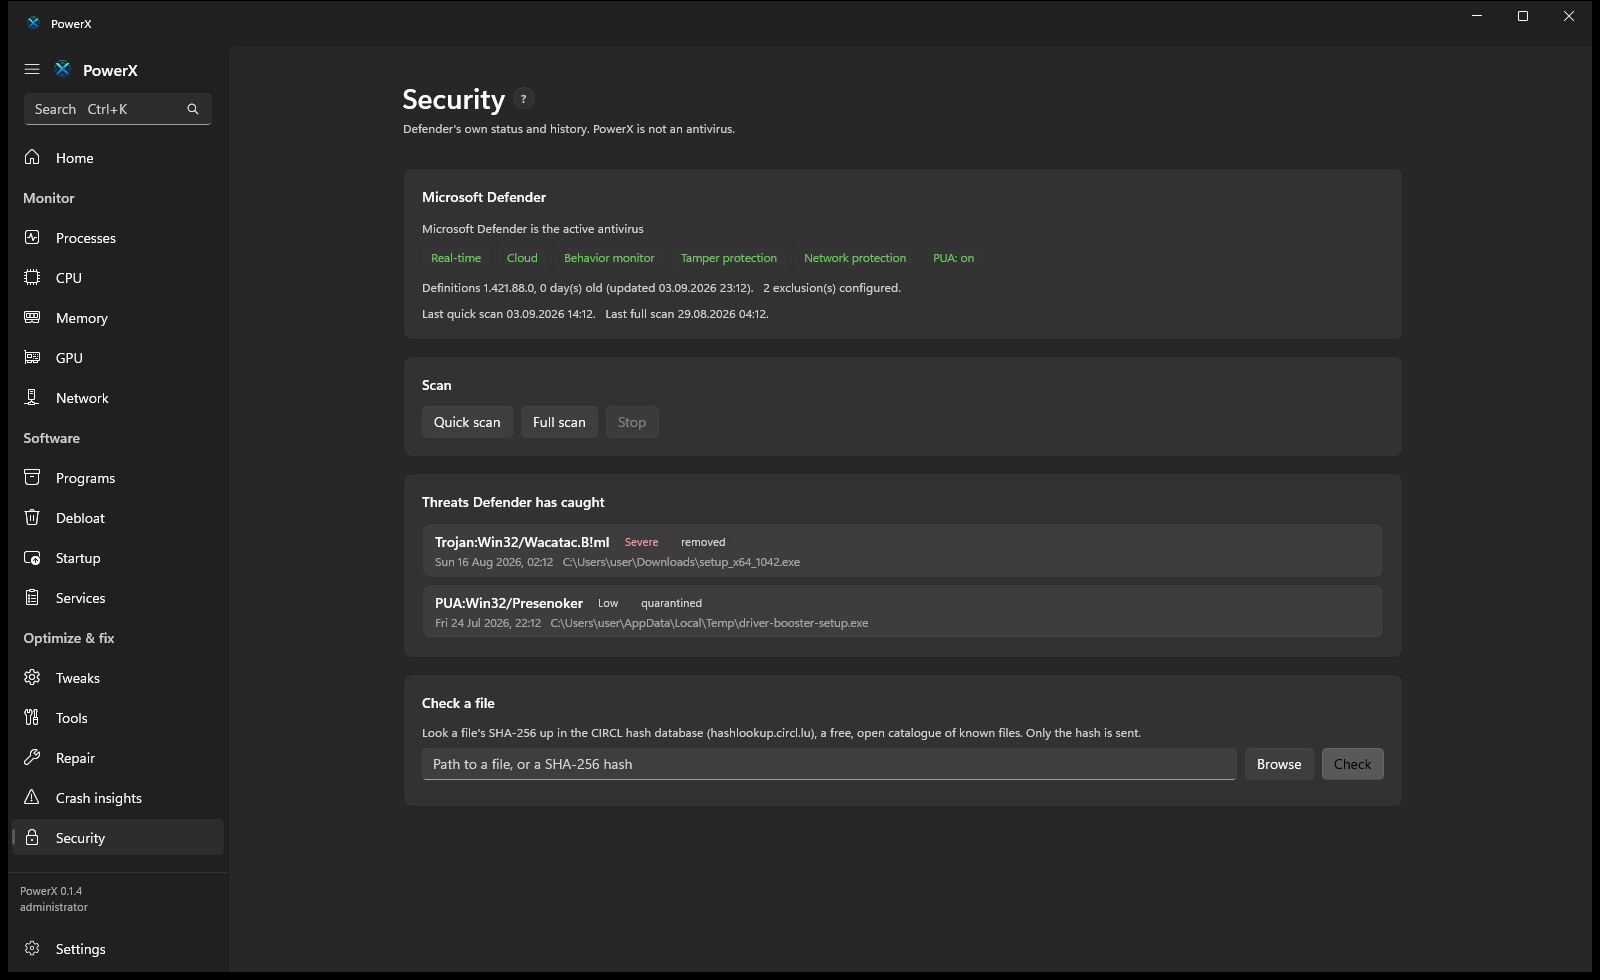Image resolution: width=1600 pixels, height=980 pixels.
Task: Select the GPU card icon
Action: pos(32,357)
